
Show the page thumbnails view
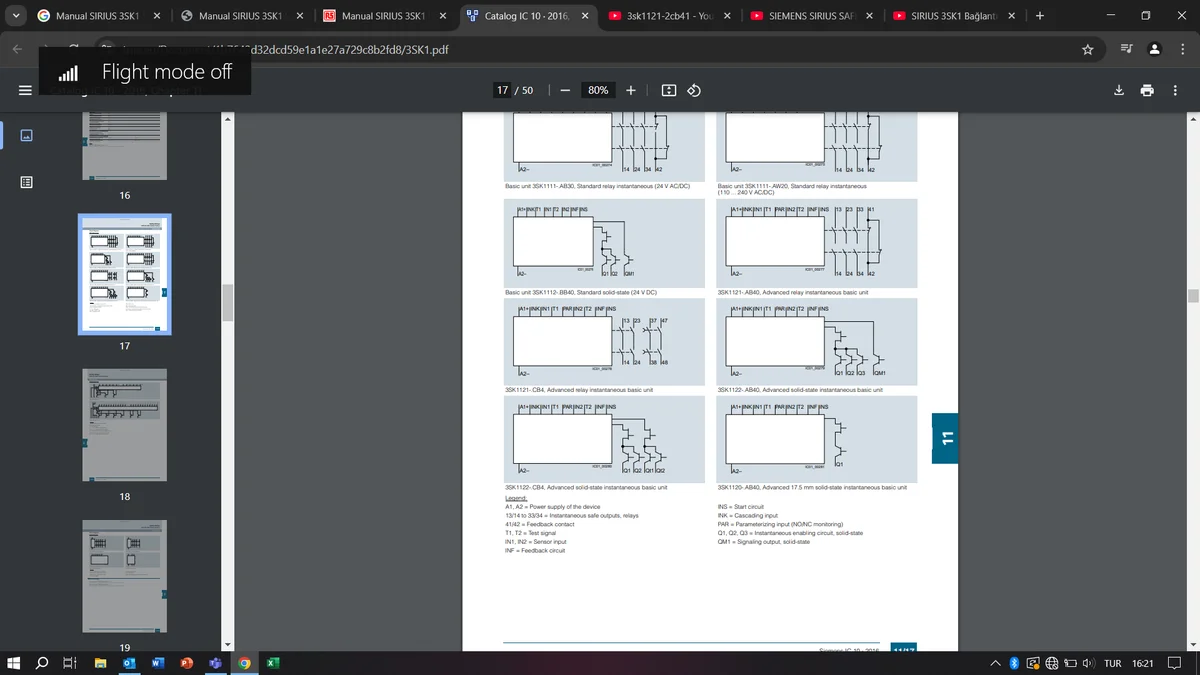[x=25, y=135]
